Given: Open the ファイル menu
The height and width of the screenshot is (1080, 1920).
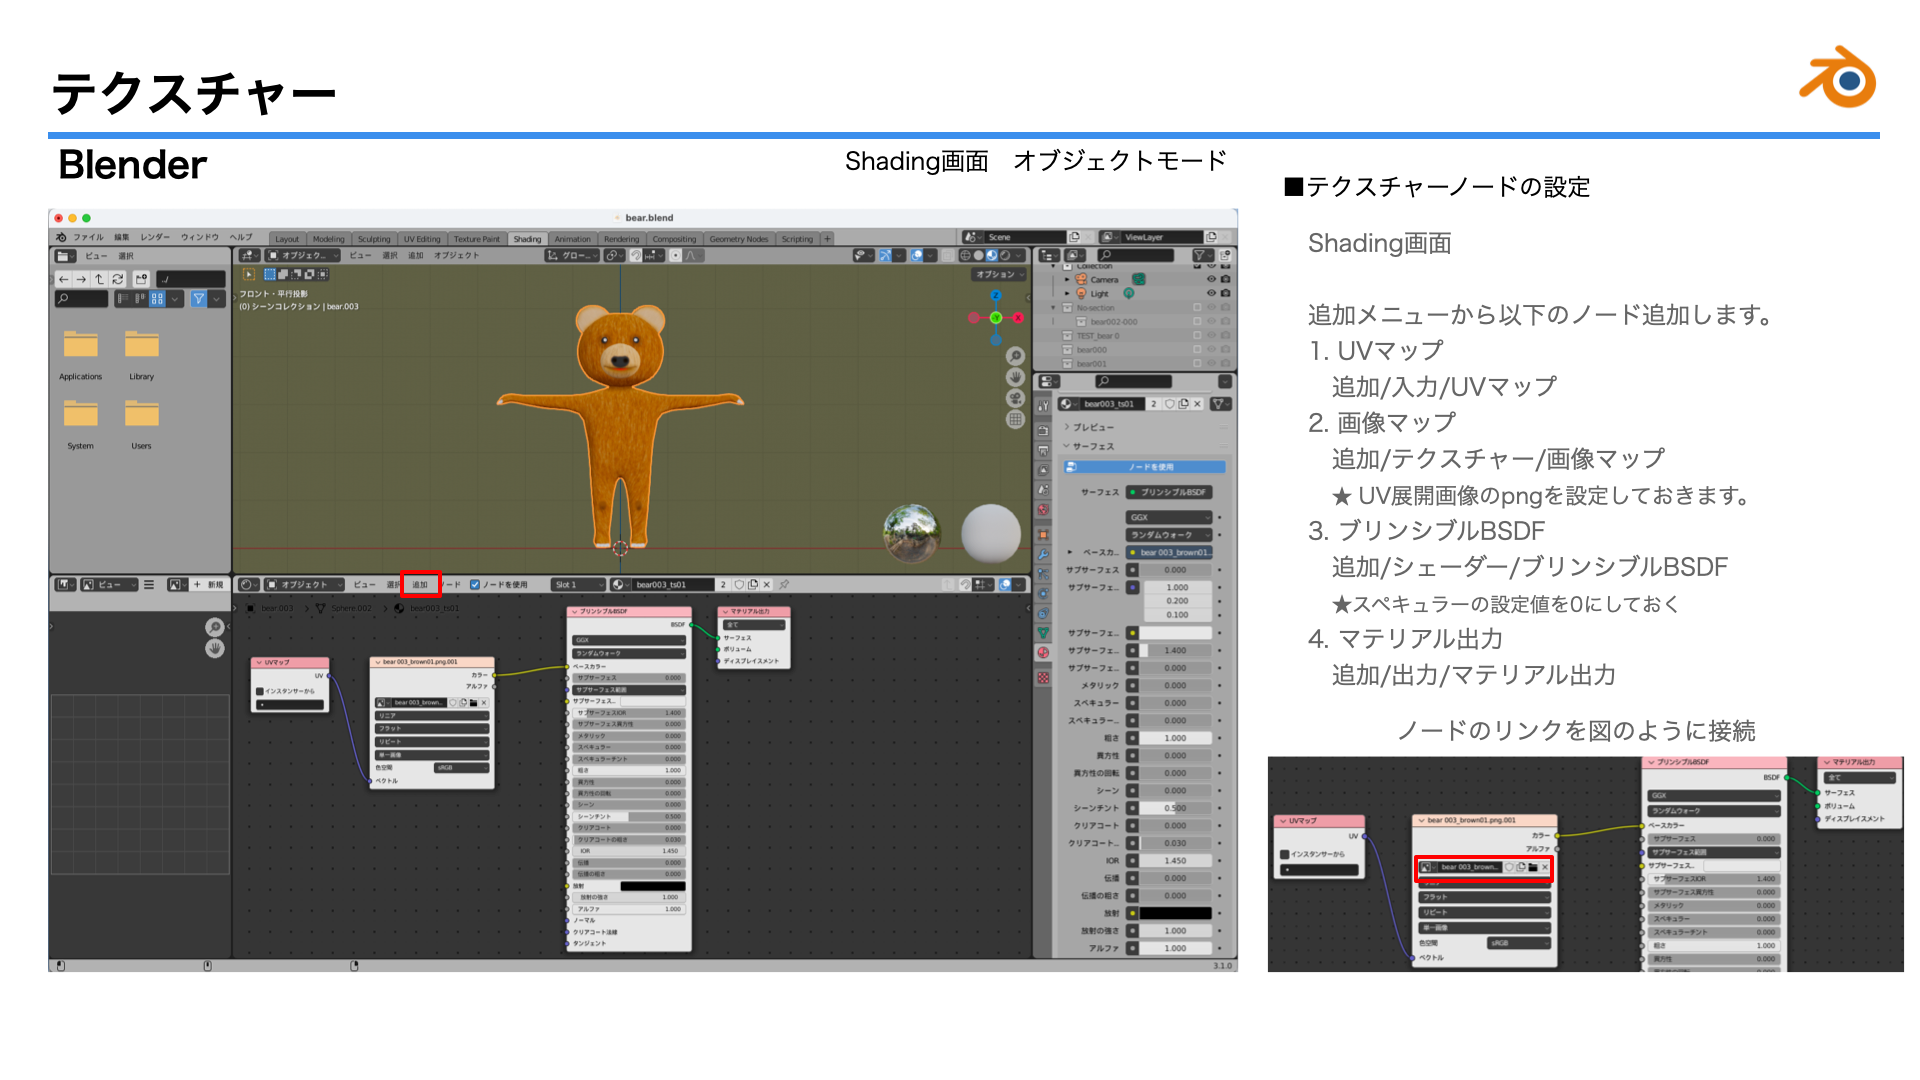Looking at the screenshot, I should click(88, 237).
